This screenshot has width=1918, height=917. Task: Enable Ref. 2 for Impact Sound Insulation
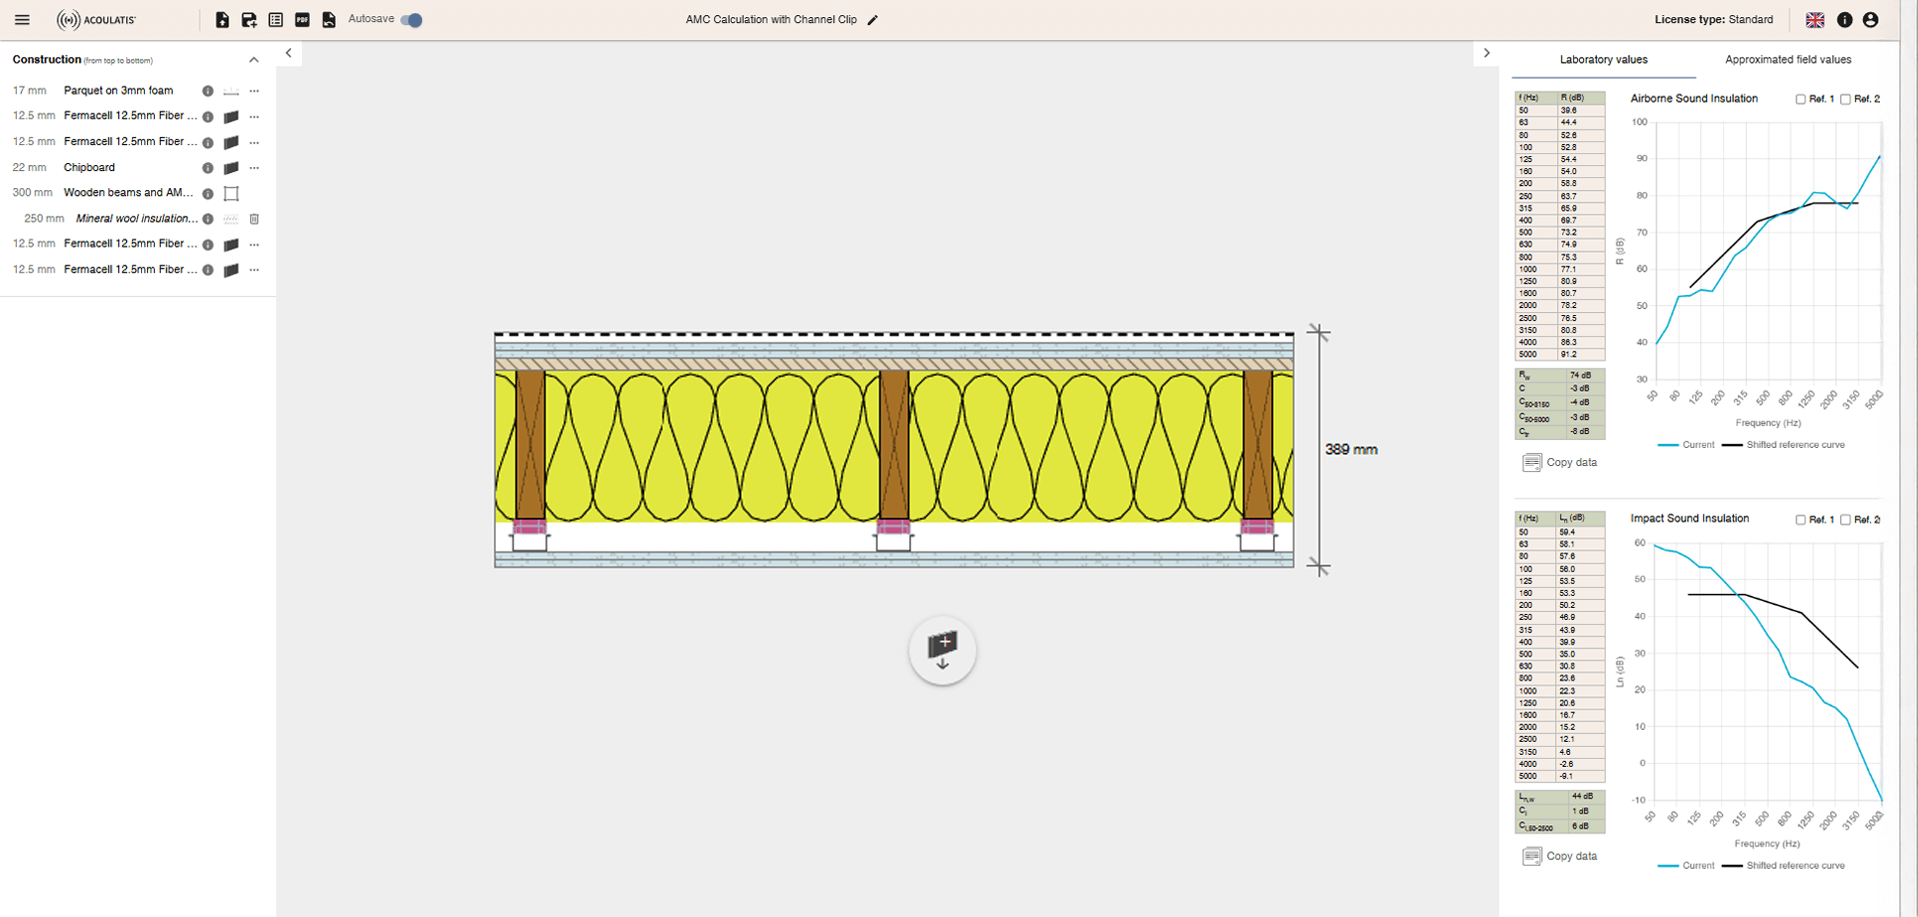tap(1845, 520)
